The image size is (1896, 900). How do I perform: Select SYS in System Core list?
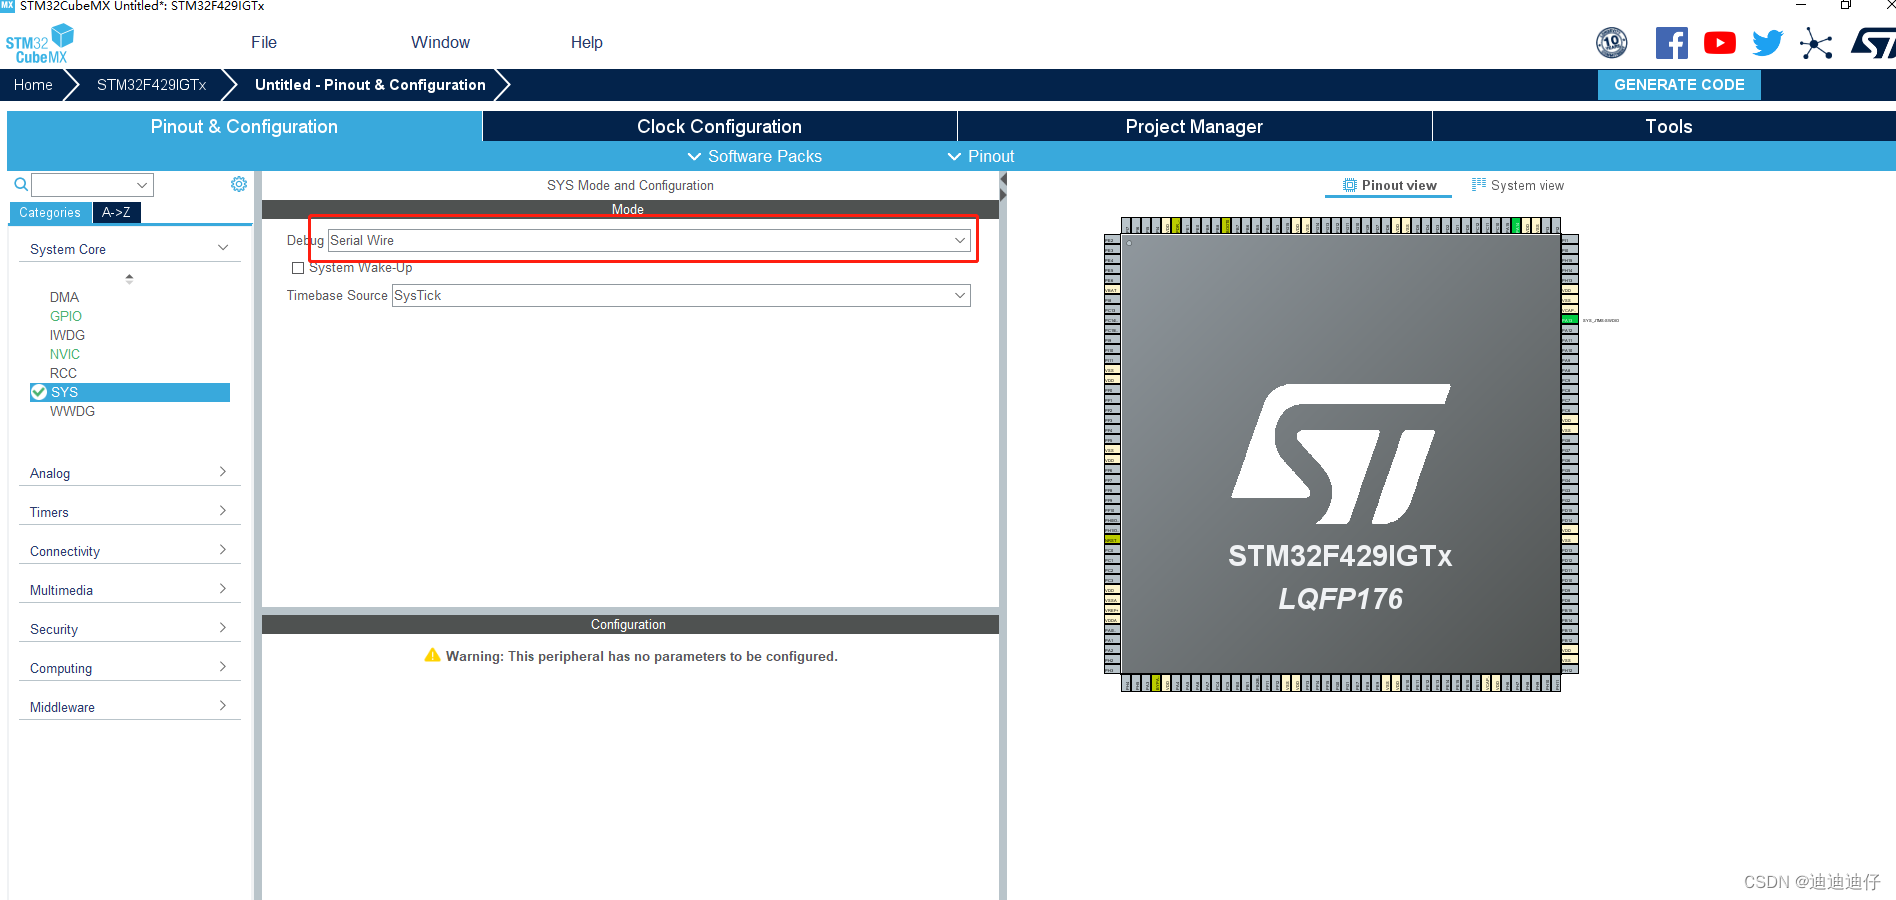(x=130, y=392)
